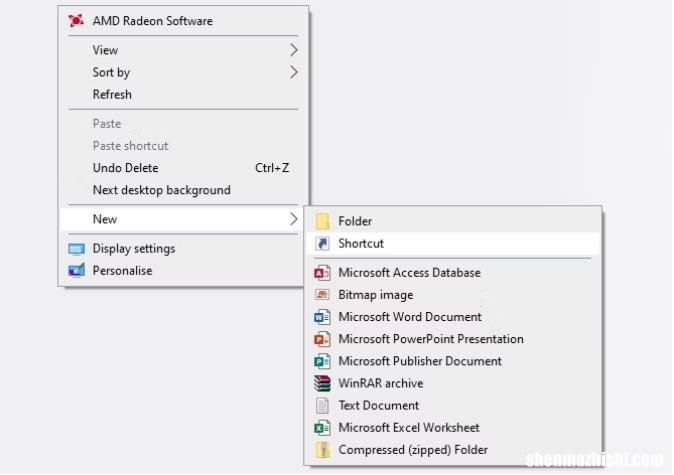Open Display settings

point(183,249)
